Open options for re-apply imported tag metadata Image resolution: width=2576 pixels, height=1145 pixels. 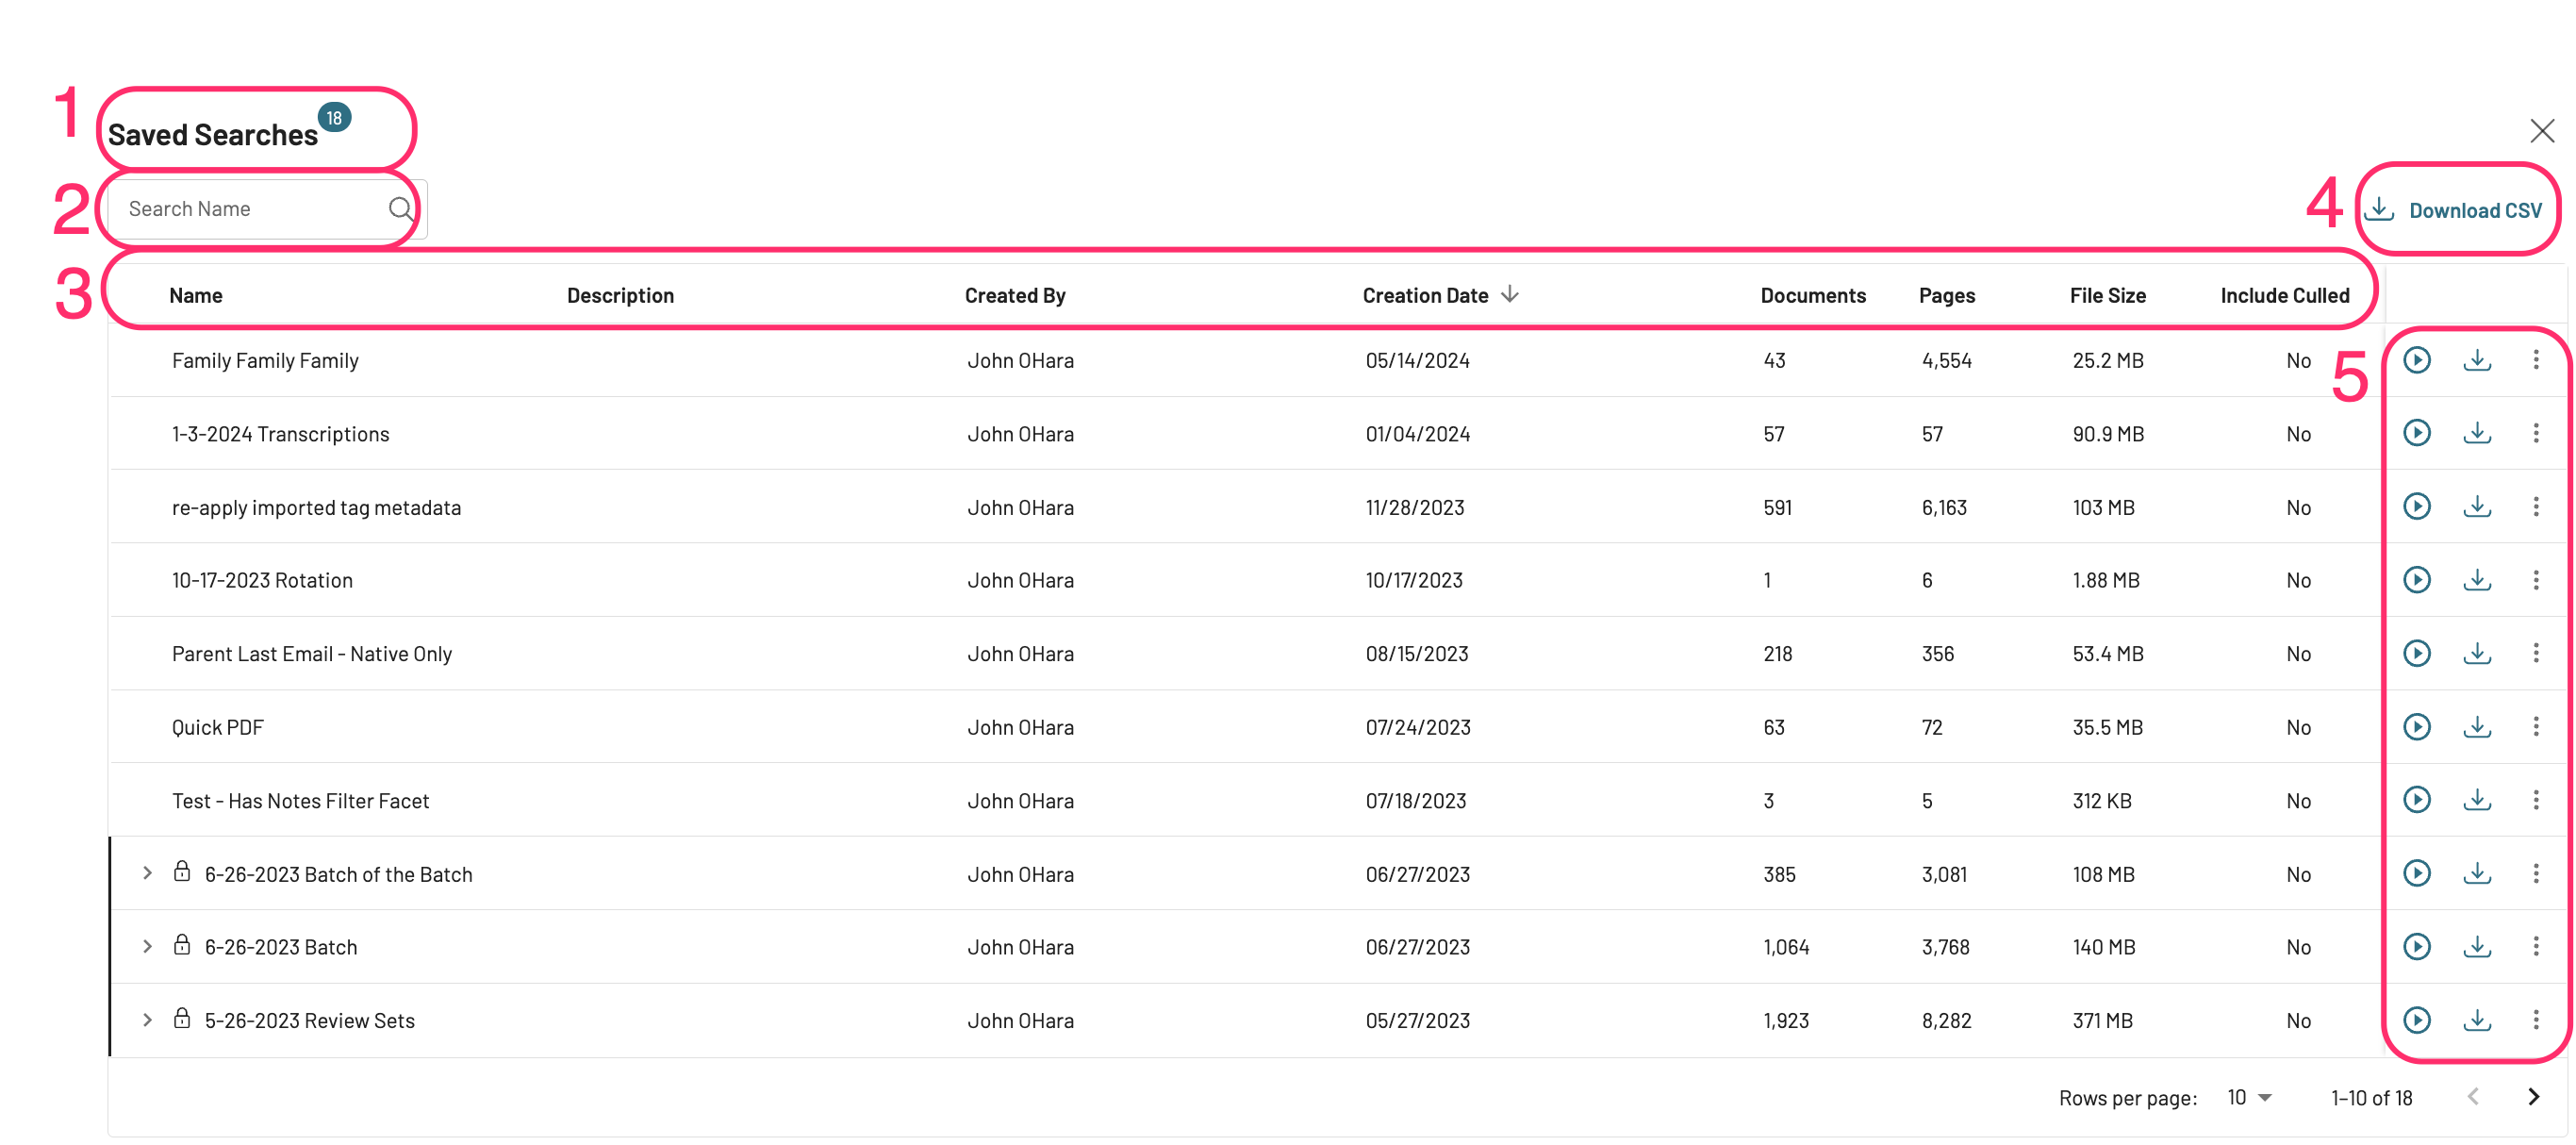click(2536, 507)
